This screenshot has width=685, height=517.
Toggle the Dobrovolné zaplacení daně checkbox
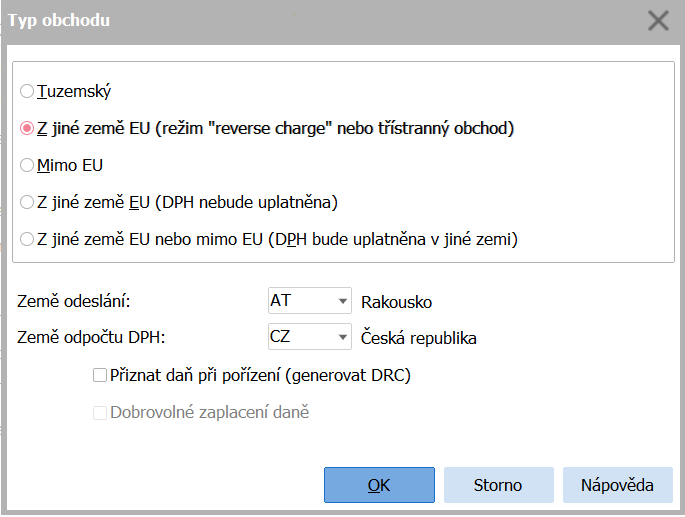tap(99, 412)
